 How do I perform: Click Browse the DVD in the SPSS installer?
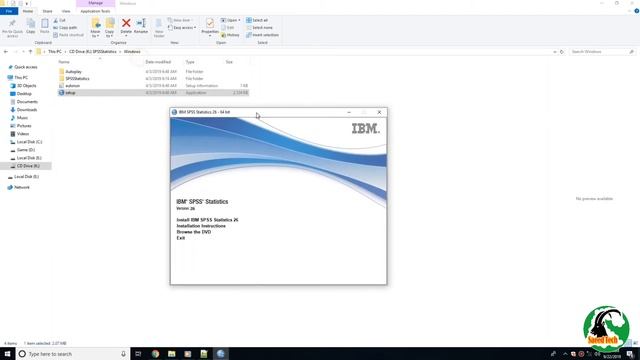click(x=193, y=232)
